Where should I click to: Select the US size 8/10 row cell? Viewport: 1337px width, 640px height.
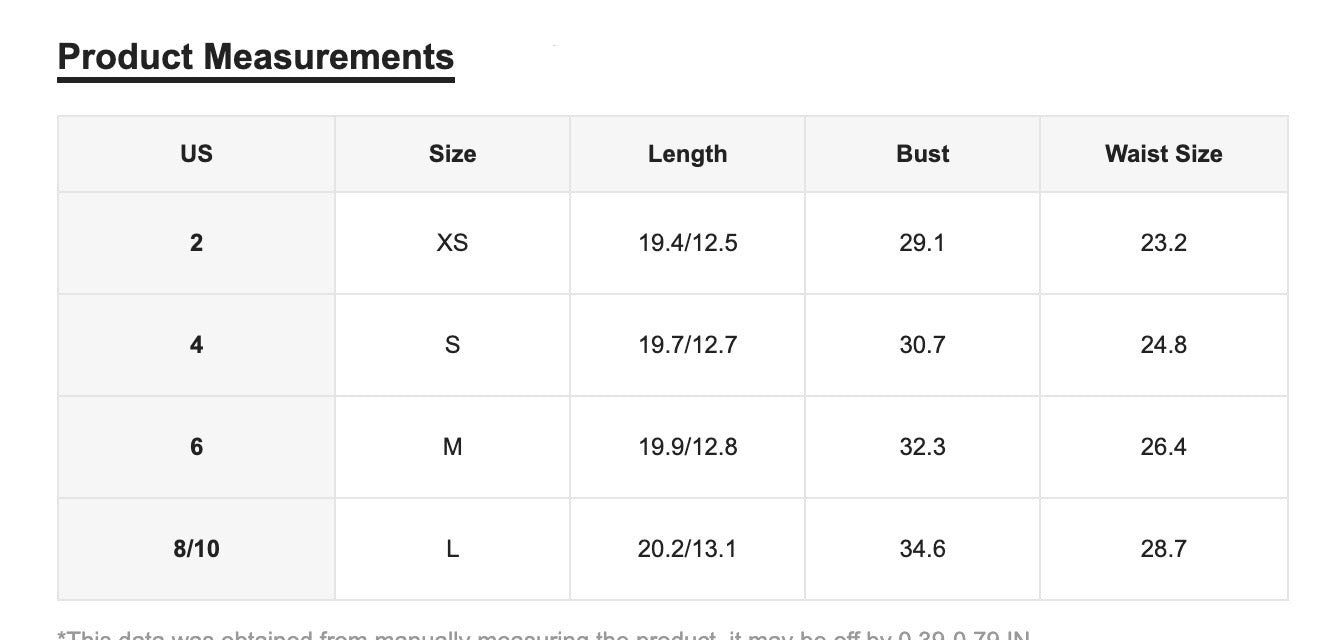coord(196,549)
